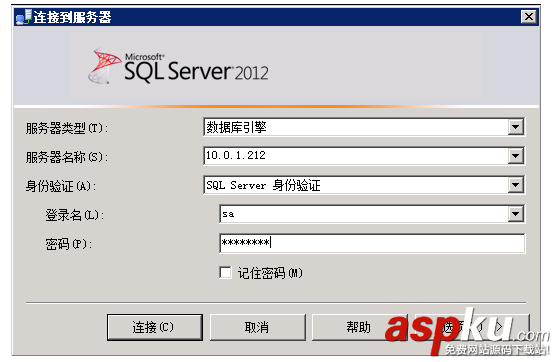555x362 pixels.
Task: Open the authentication dropdown arrow
Action: pyautogui.click(x=515, y=185)
